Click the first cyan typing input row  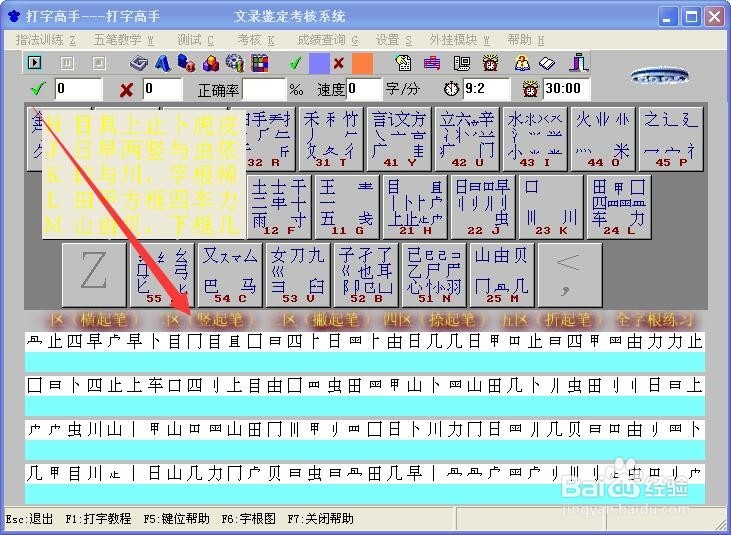tap(365, 362)
